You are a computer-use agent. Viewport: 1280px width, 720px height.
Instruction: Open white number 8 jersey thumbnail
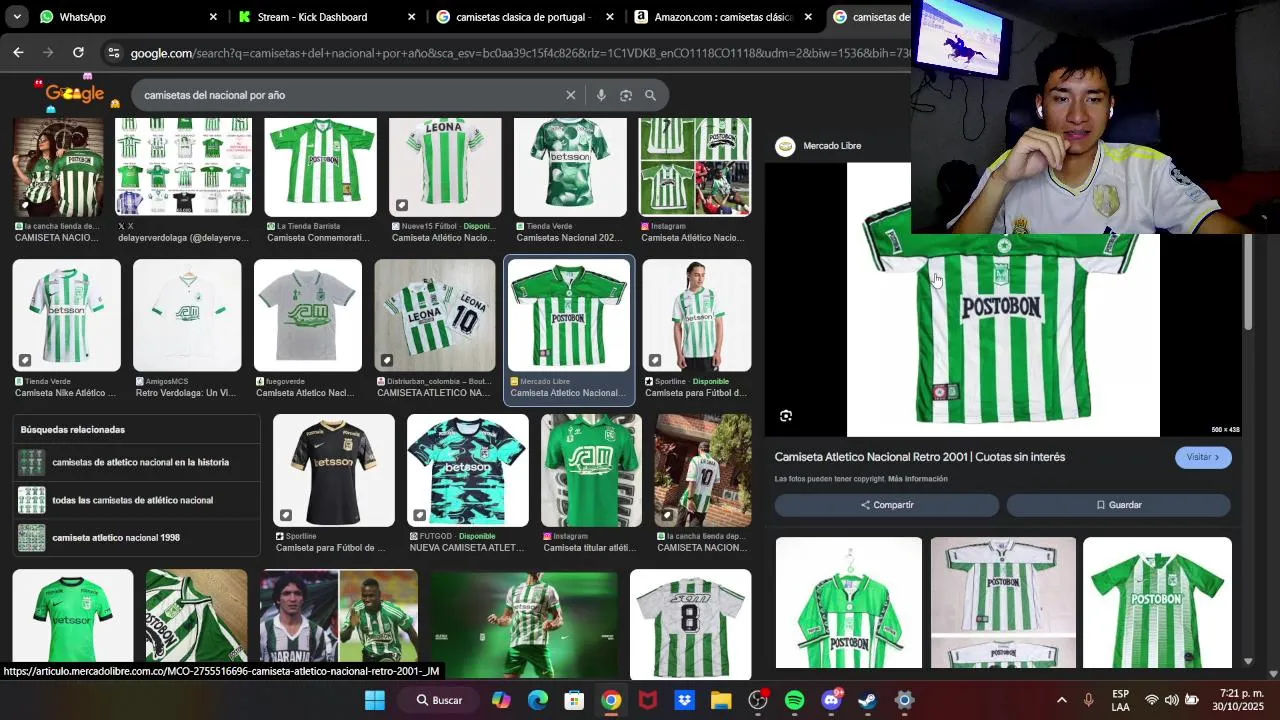click(x=691, y=624)
